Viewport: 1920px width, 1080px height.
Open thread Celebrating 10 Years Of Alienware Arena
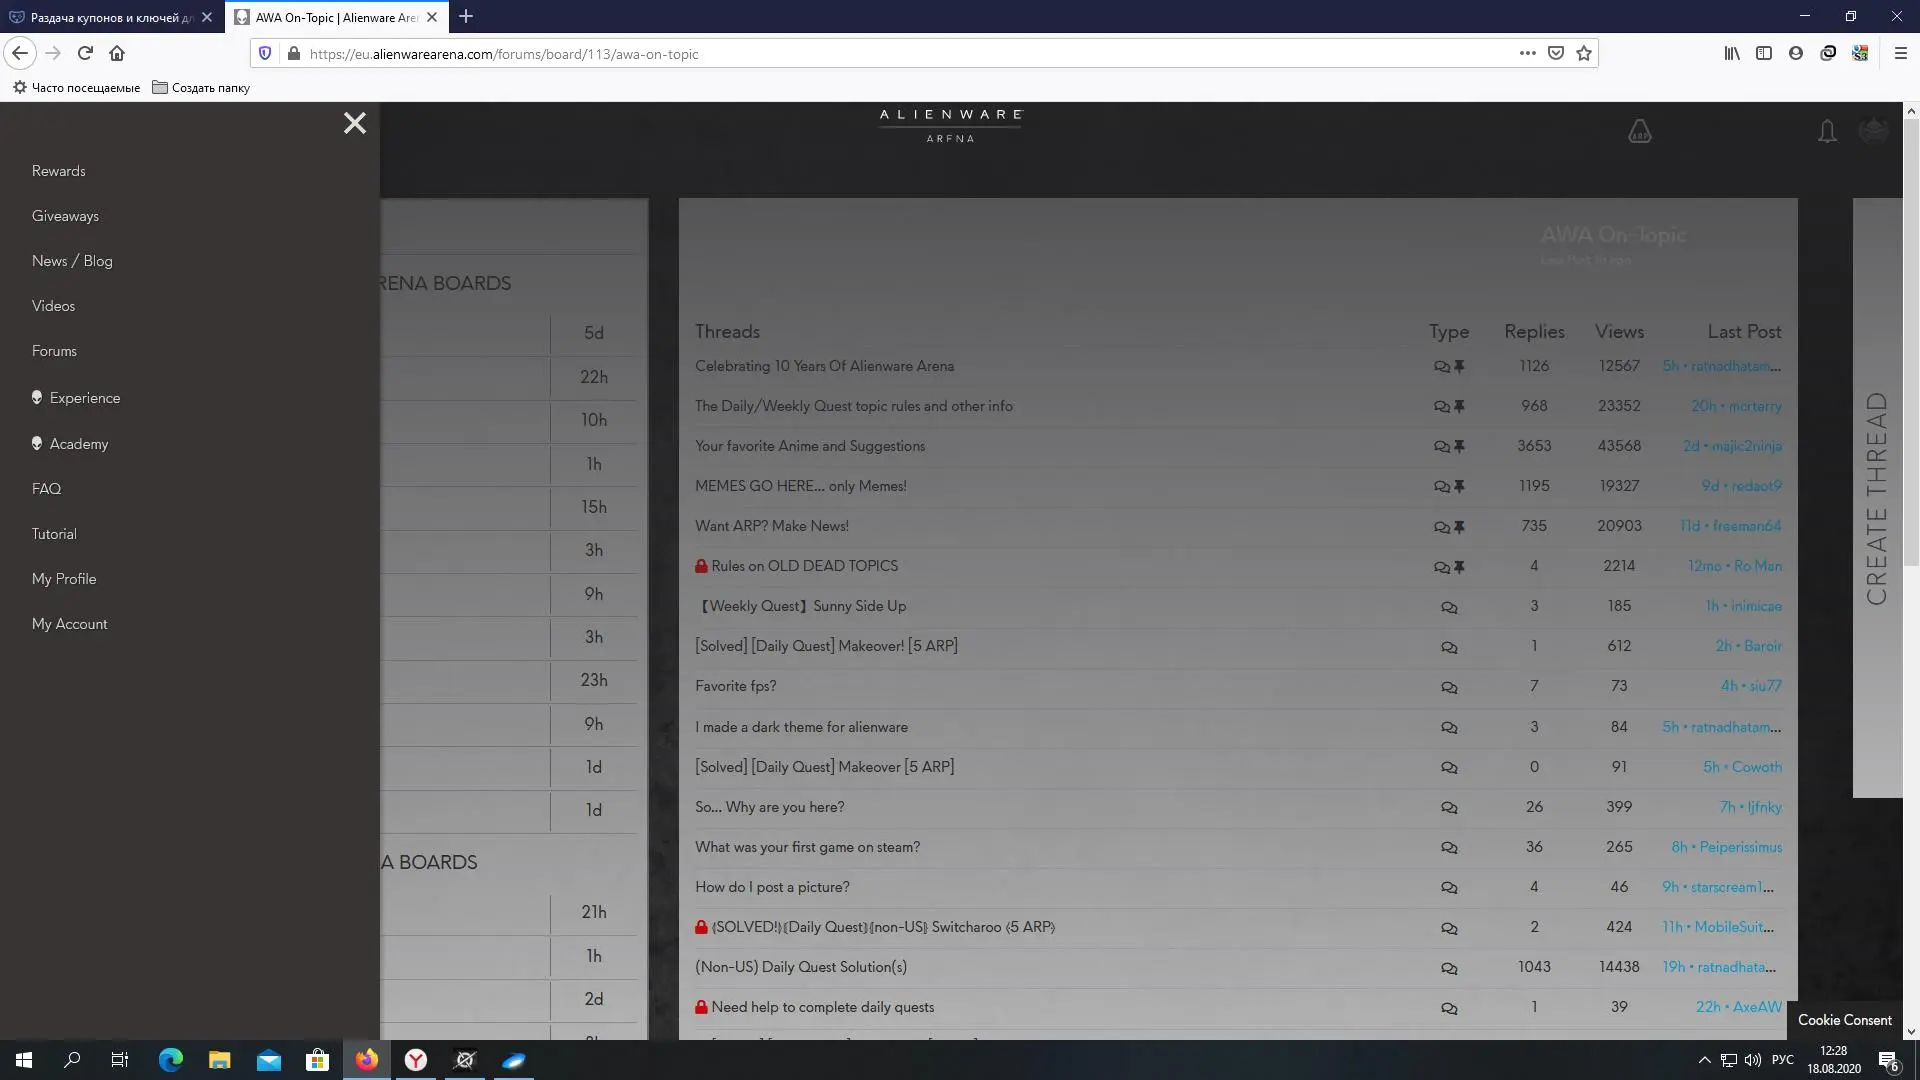[824, 366]
